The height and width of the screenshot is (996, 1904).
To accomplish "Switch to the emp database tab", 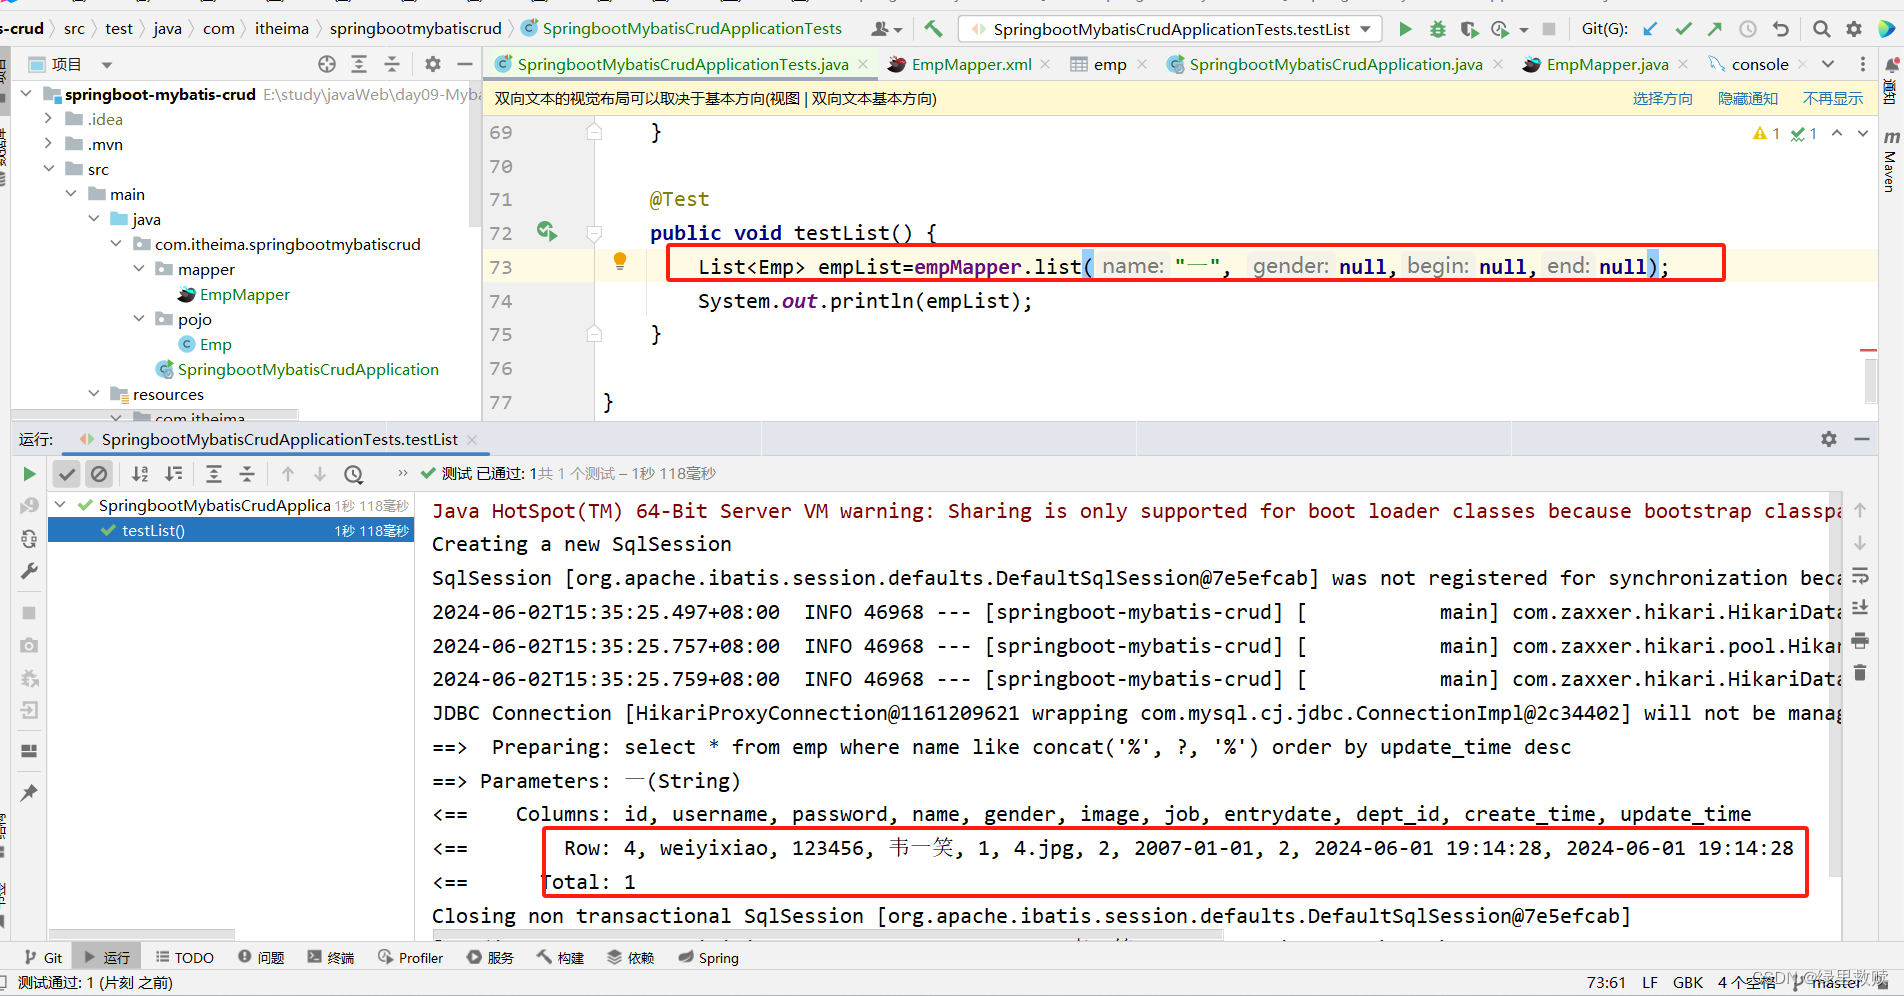I will (x=1109, y=63).
